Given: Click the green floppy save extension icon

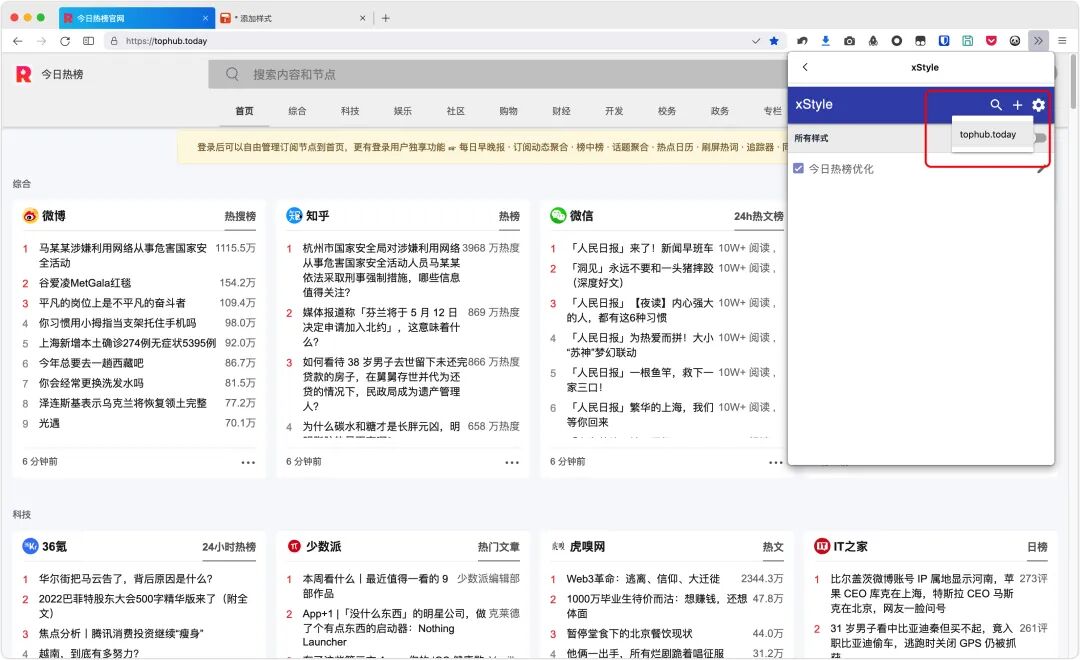Looking at the screenshot, I should 968,41.
